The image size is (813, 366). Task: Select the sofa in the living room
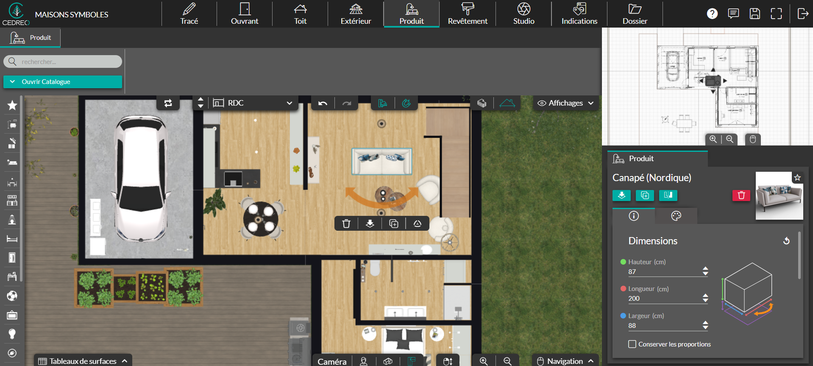pyautogui.click(x=382, y=161)
